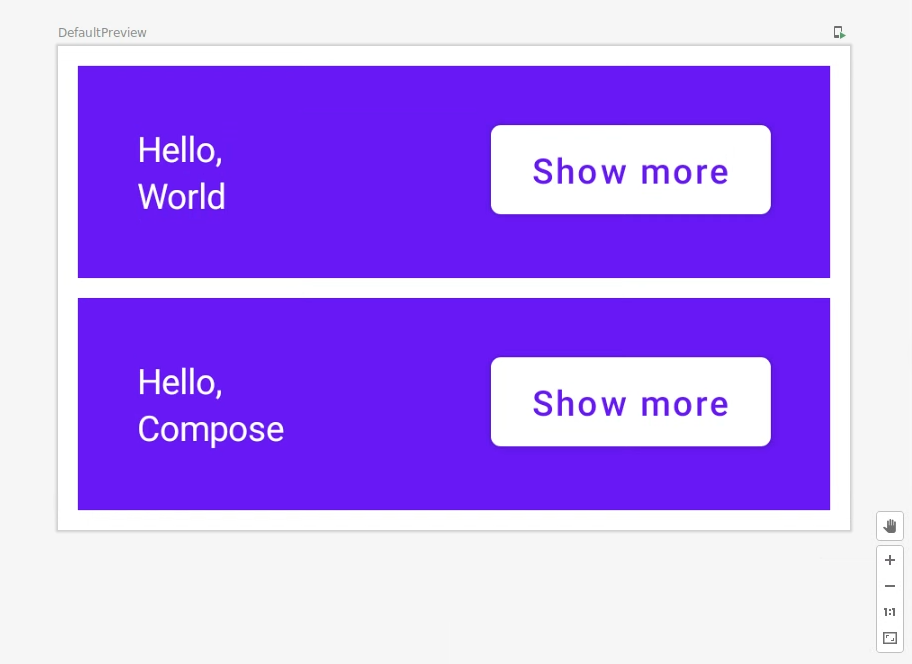This screenshot has height=664, width=912.
Task: Click the "World" line of the first greeting
Action: pos(181,197)
